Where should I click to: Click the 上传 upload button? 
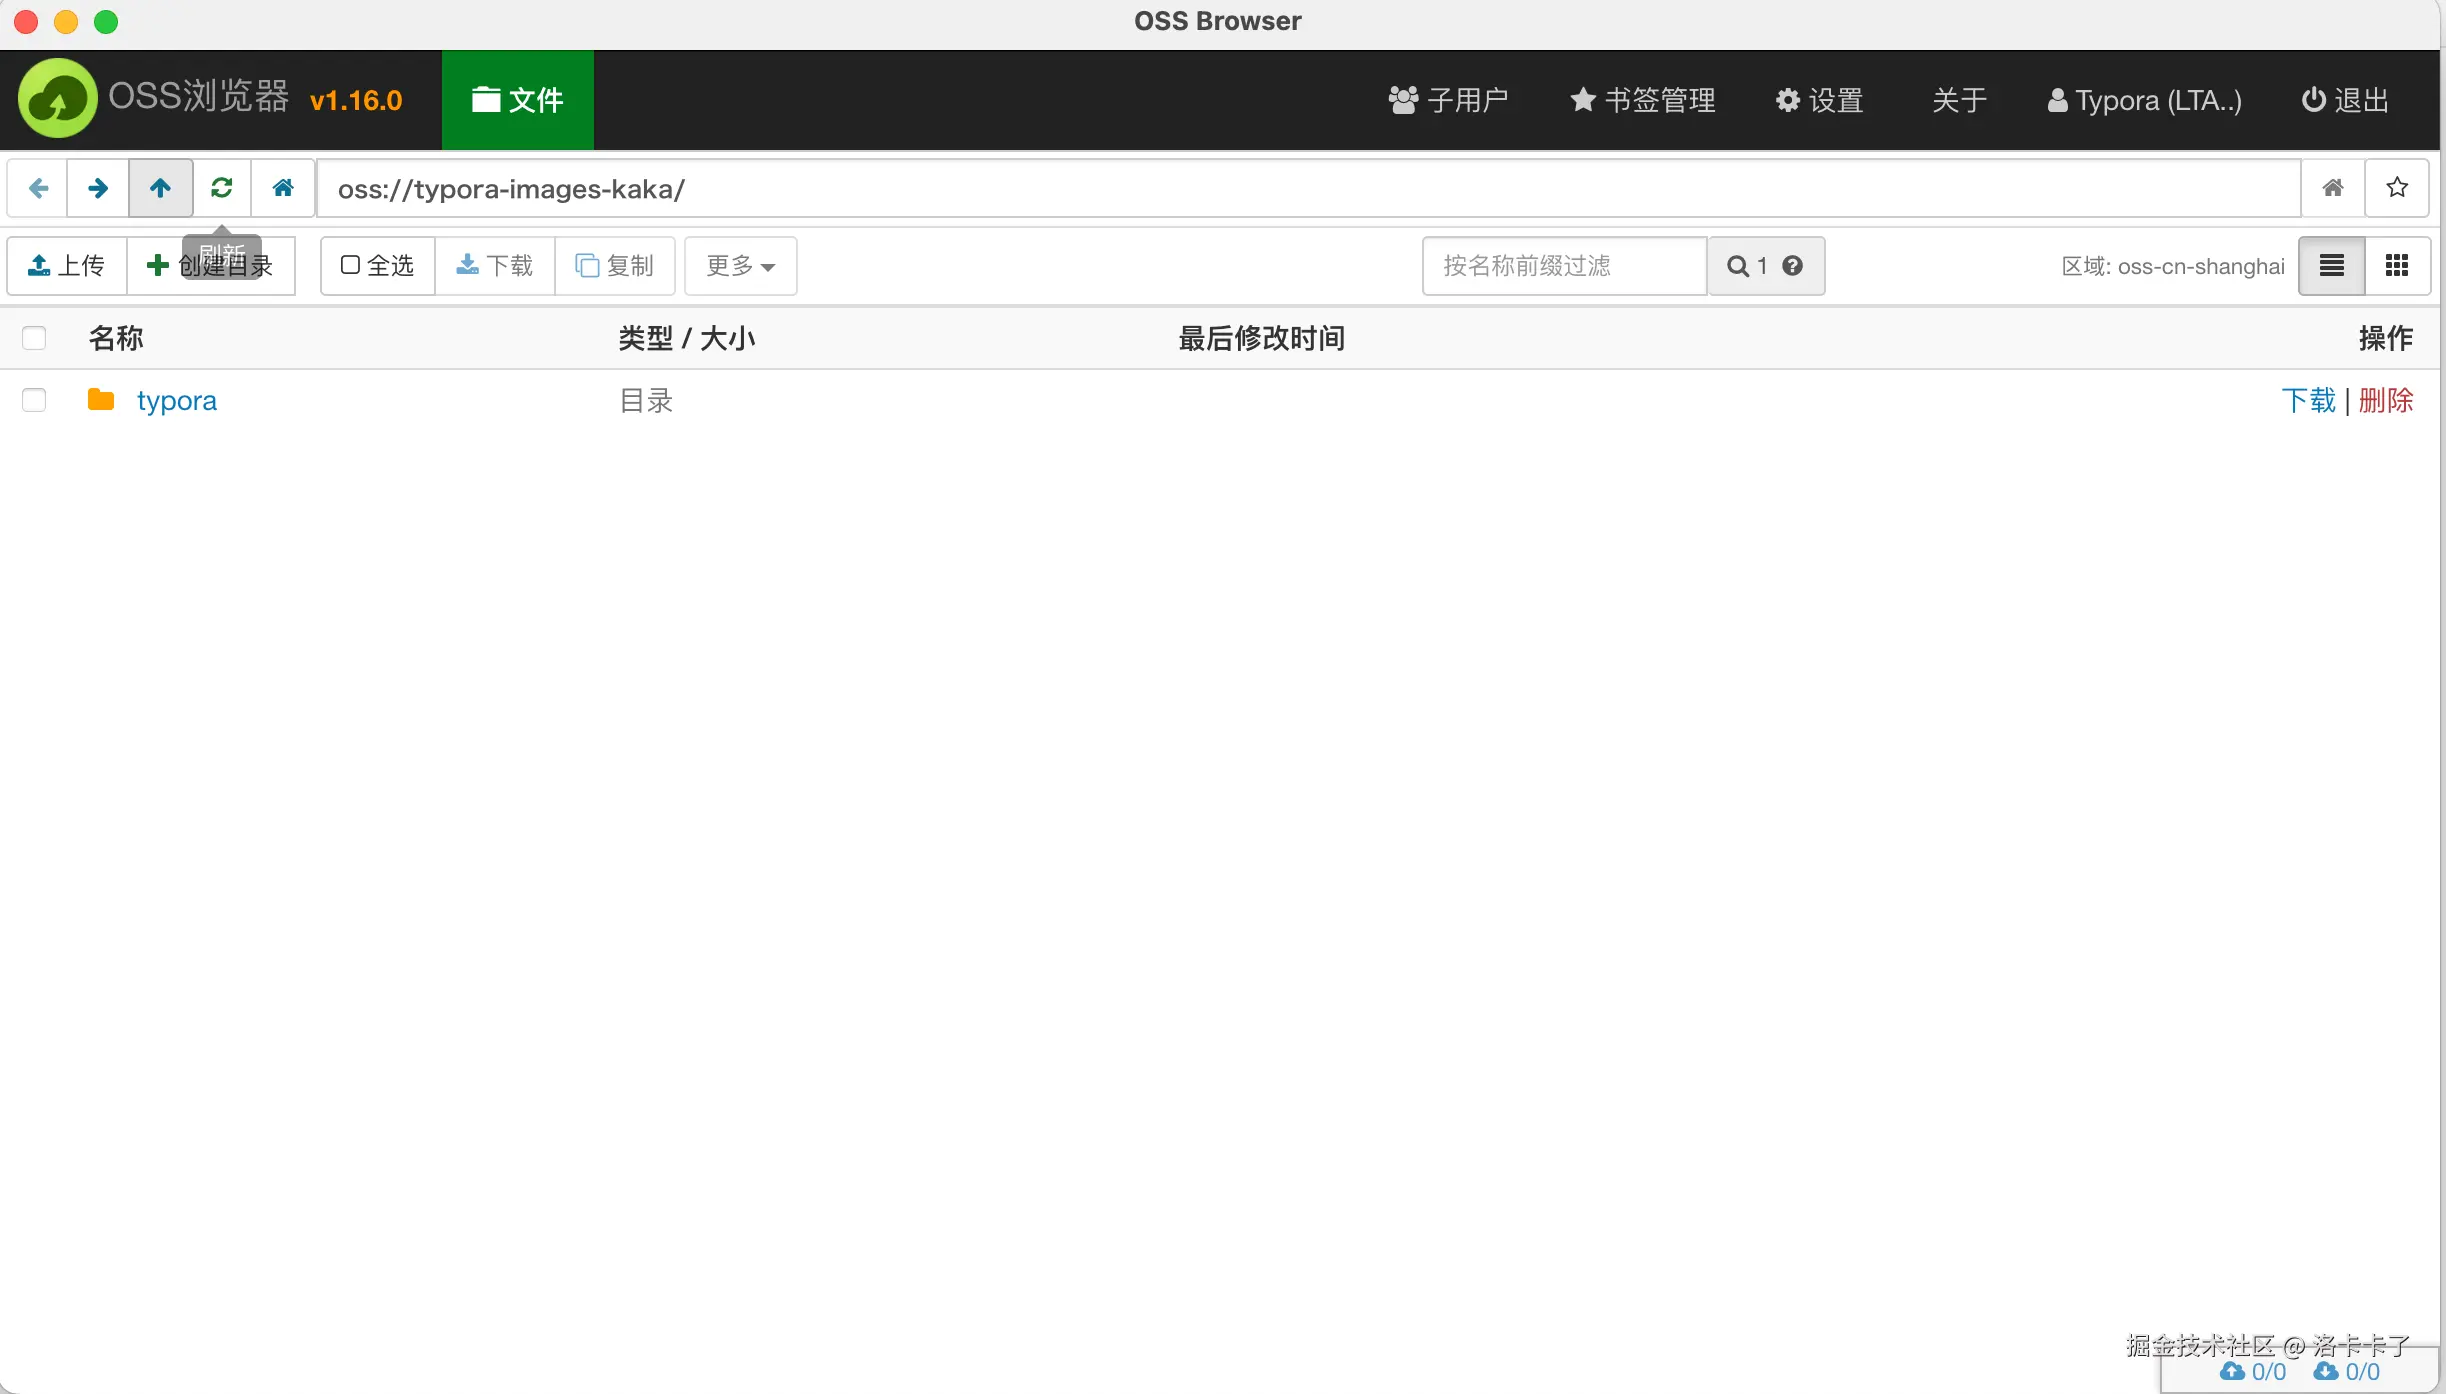coord(67,265)
